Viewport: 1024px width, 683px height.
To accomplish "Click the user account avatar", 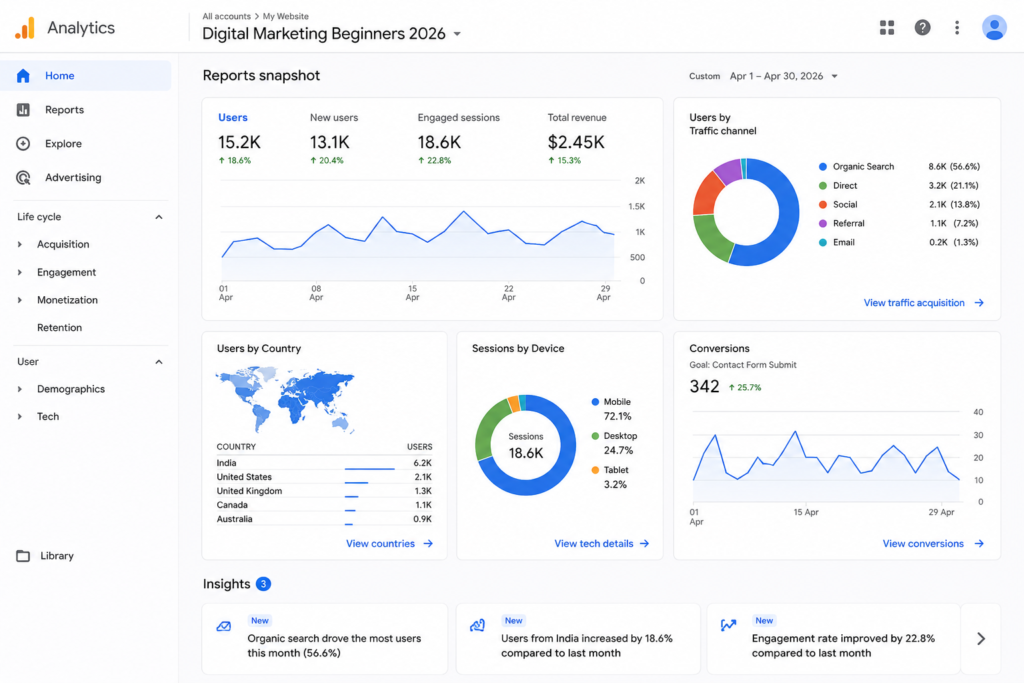I will 994,27.
